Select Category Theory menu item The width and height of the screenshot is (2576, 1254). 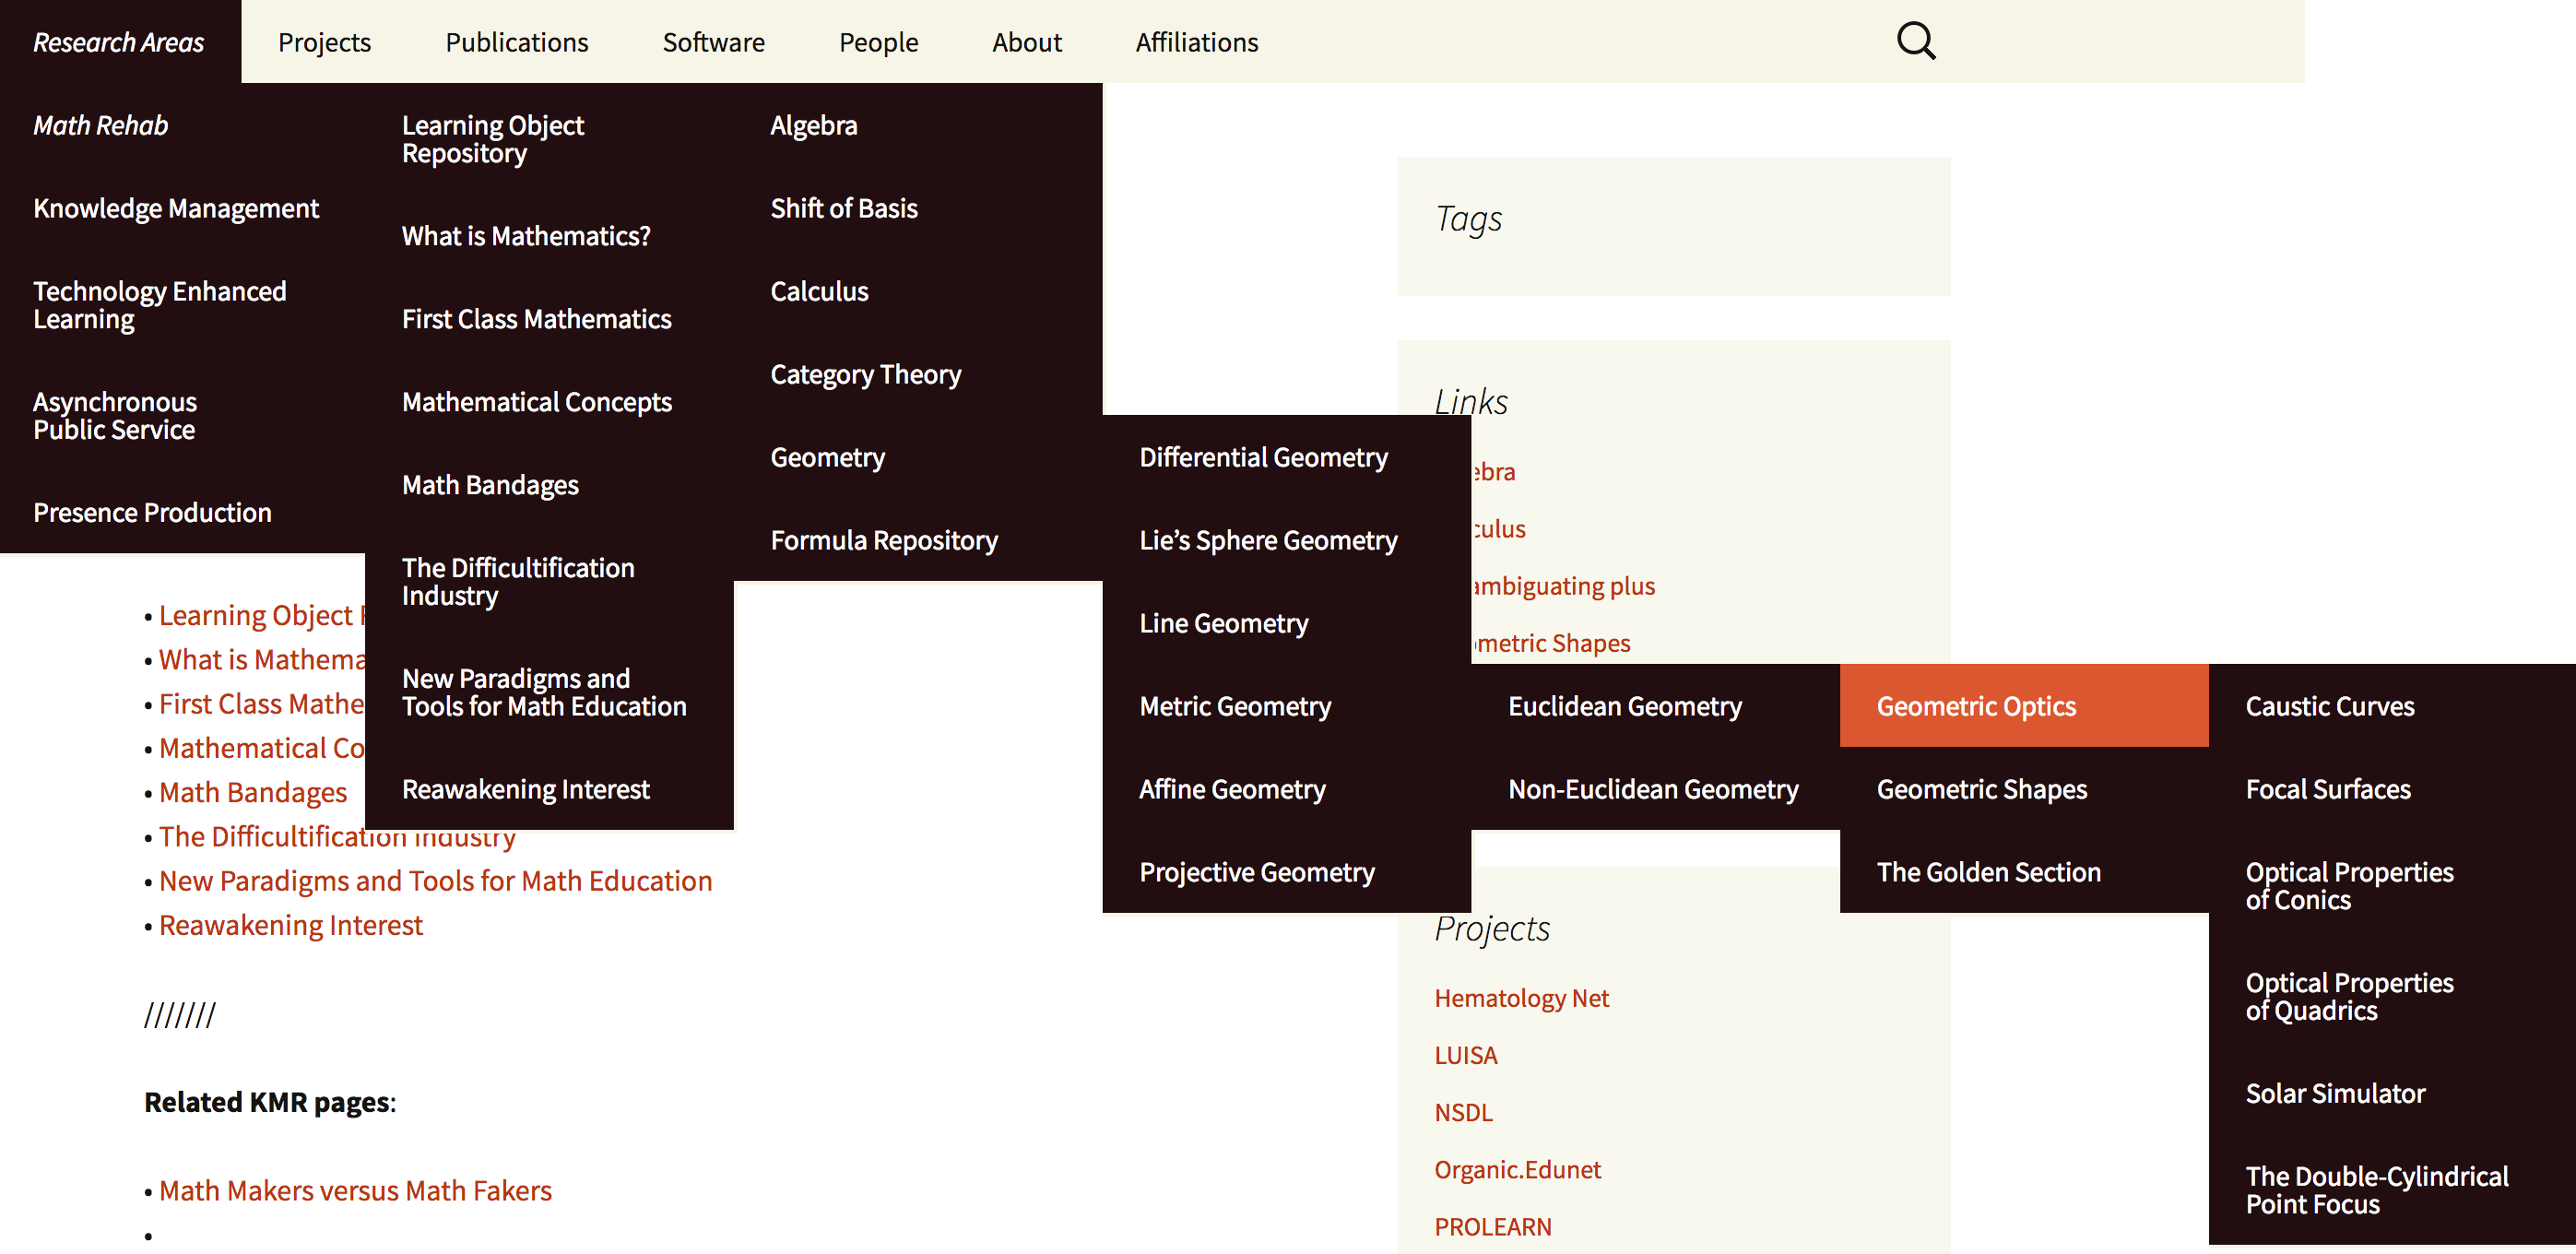(x=865, y=374)
